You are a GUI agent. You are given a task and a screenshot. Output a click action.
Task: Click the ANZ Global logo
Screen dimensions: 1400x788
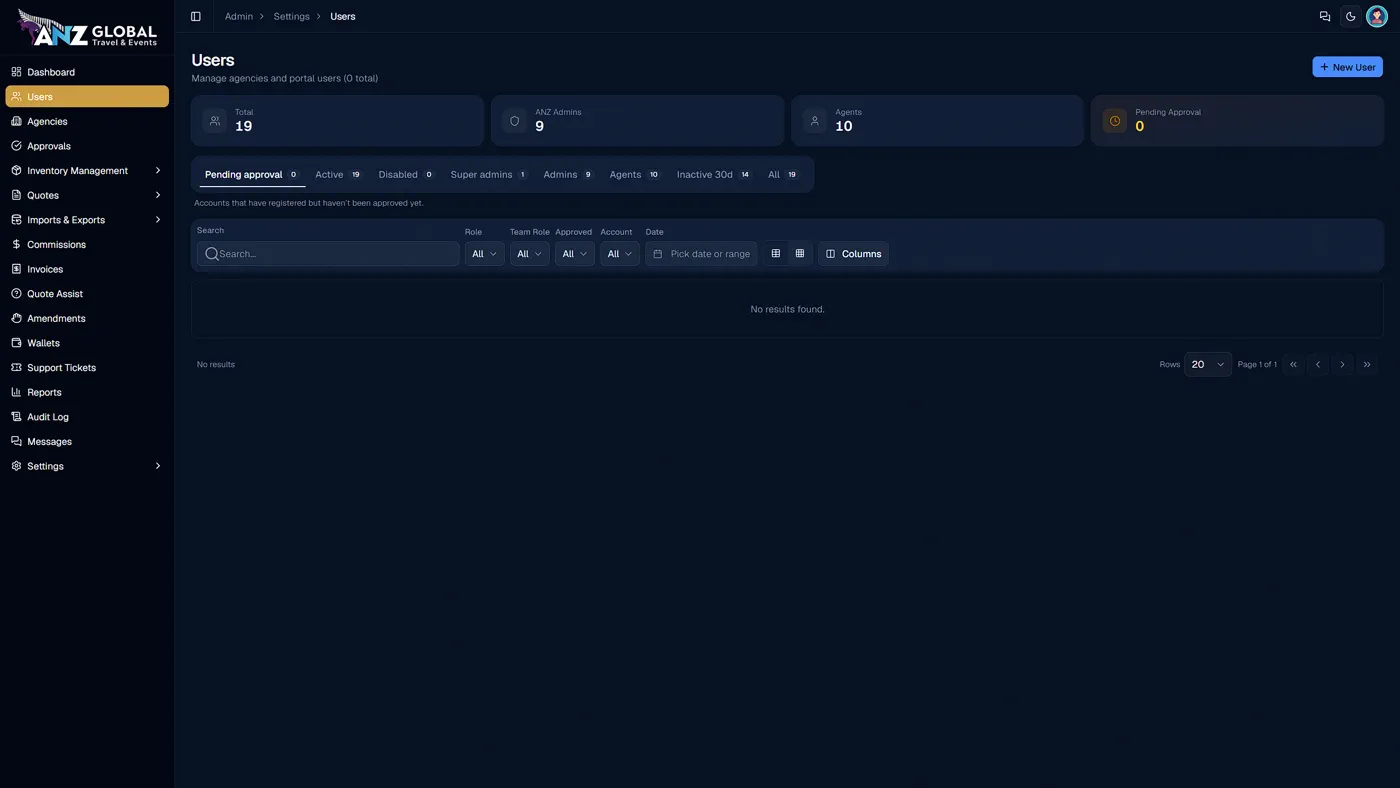tap(87, 29)
